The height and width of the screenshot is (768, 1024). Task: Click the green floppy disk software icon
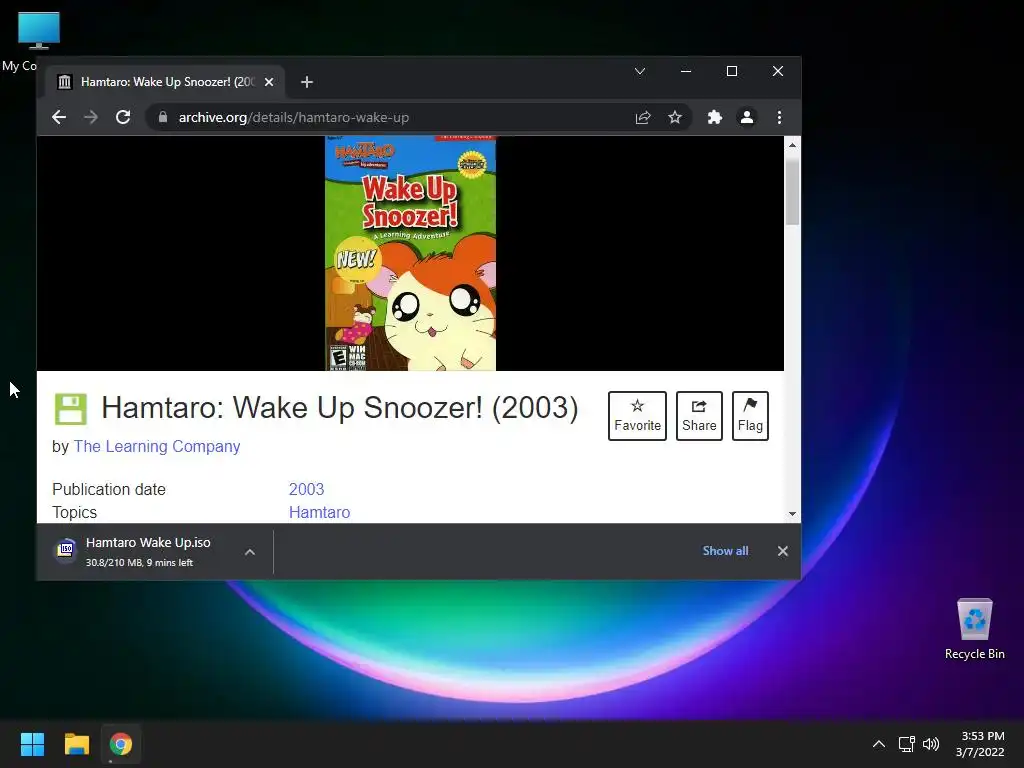pyautogui.click(x=71, y=409)
